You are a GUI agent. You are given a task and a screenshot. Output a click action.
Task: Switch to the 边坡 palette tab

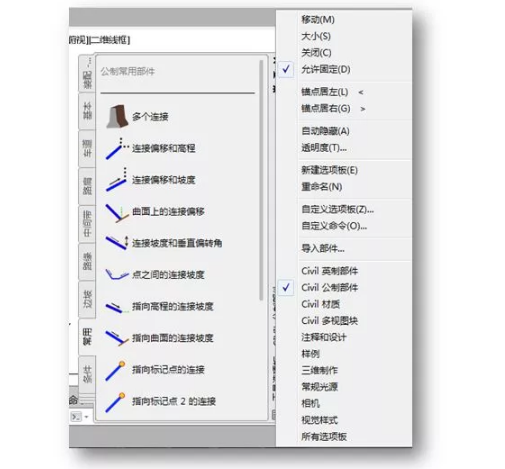coord(87,299)
